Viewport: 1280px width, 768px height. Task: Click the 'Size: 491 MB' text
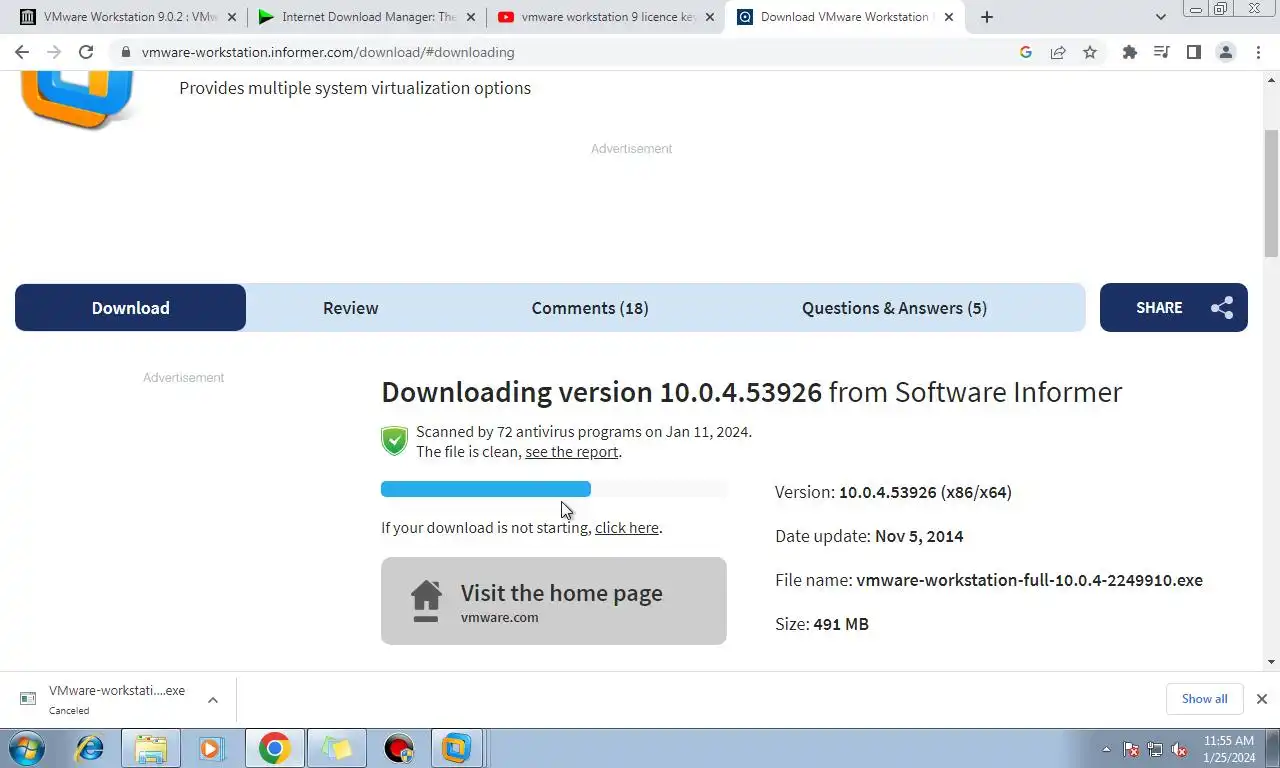click(822, 624)
